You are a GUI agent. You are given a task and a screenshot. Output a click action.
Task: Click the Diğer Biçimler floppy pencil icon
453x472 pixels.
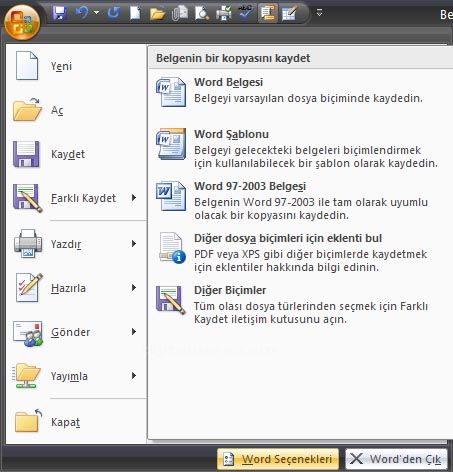point(171,300)
